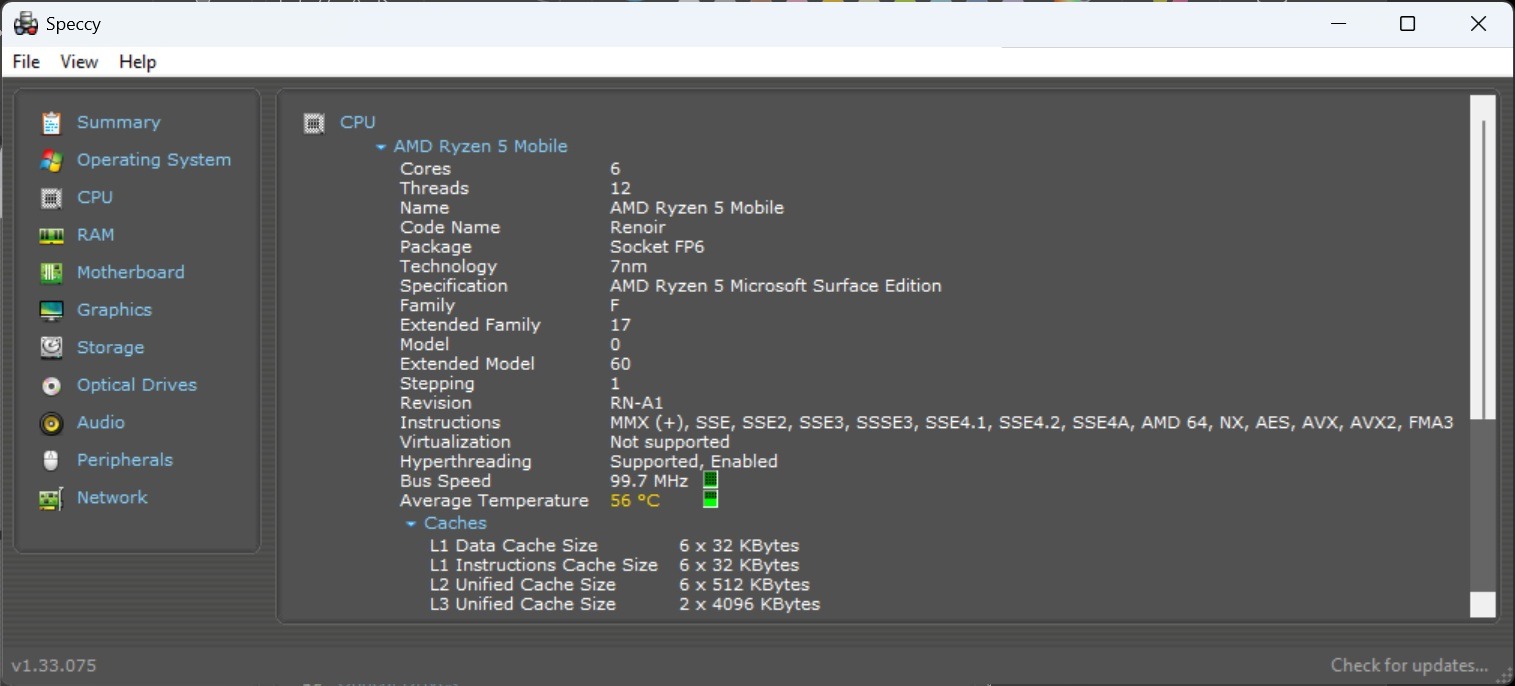The image size is (1515, 686).
Task: Open Operating System via Windows flag icon
Action: pyautogui.click(x=51, y=160)
